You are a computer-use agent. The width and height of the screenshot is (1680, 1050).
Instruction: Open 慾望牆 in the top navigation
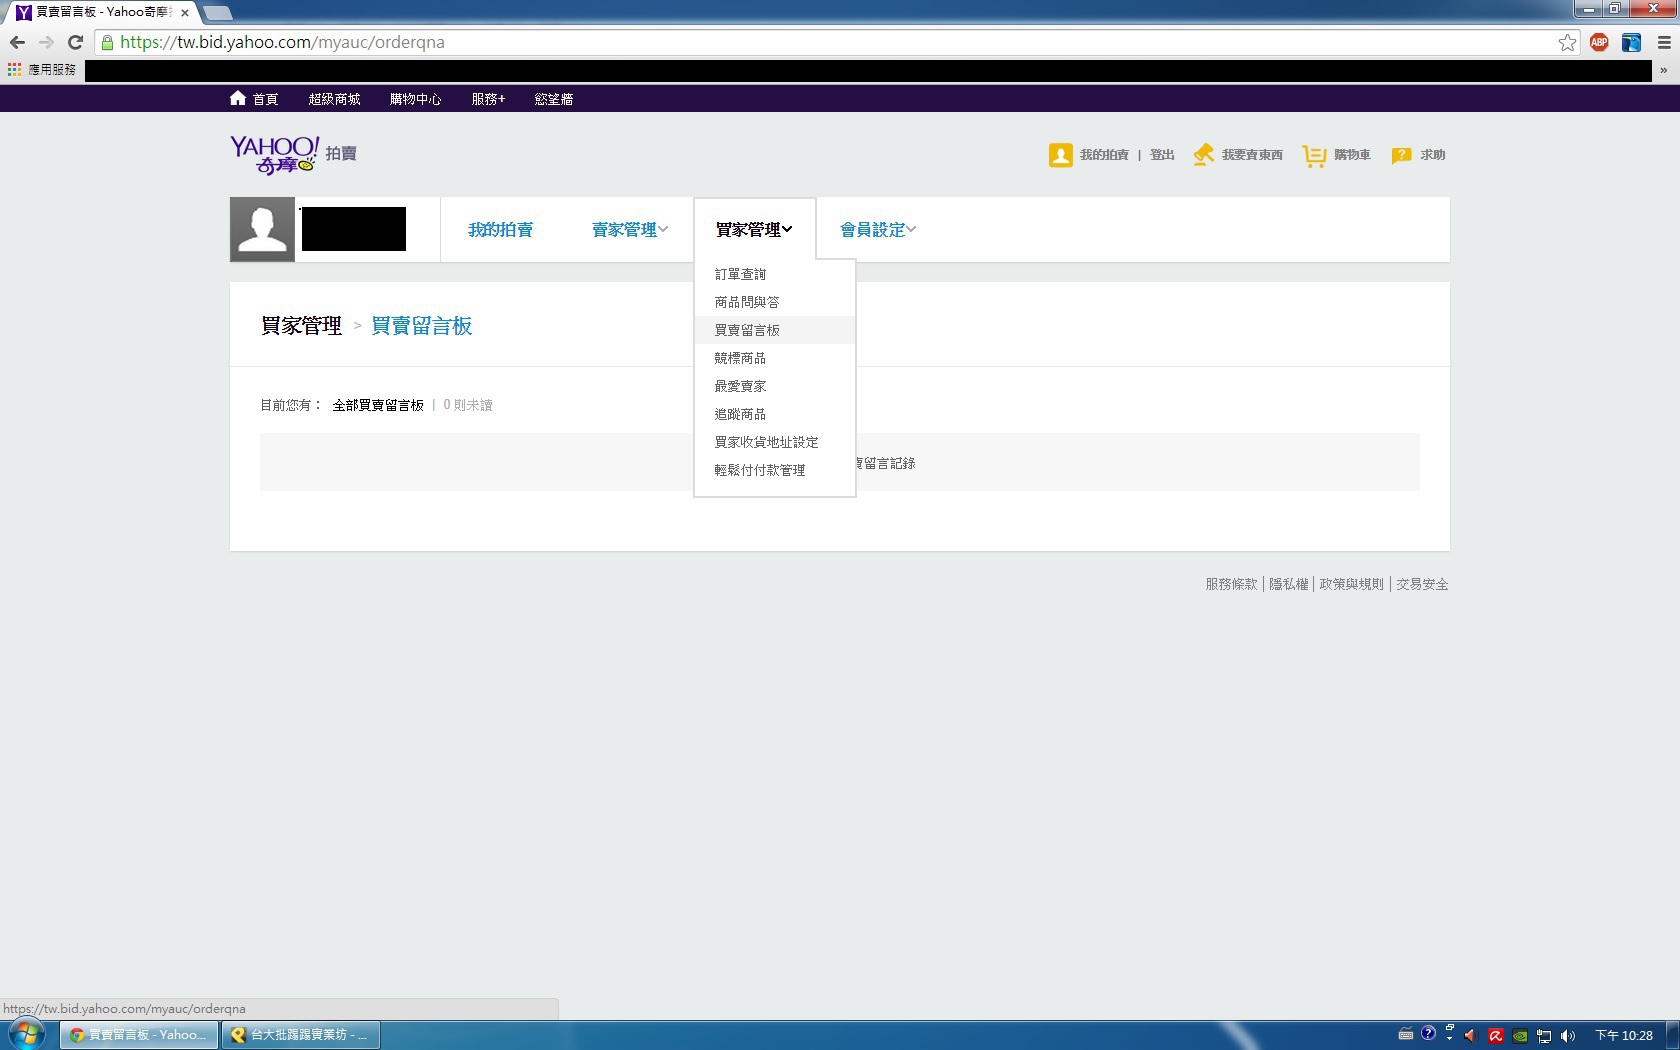[553, 99]
